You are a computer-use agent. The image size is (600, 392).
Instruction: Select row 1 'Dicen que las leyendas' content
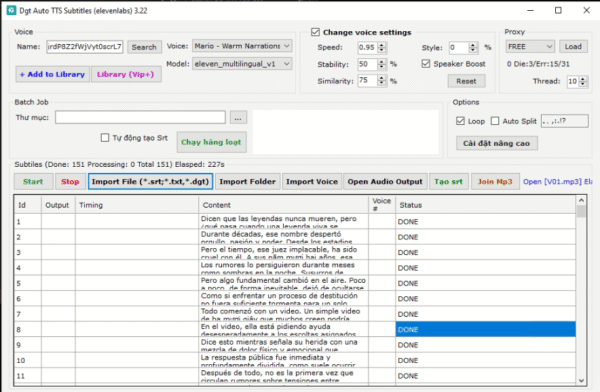pos(284,222)
